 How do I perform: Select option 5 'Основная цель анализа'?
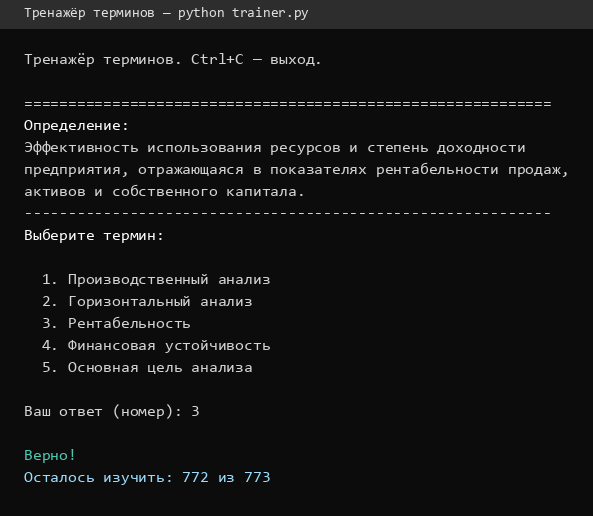click(147, 367)
